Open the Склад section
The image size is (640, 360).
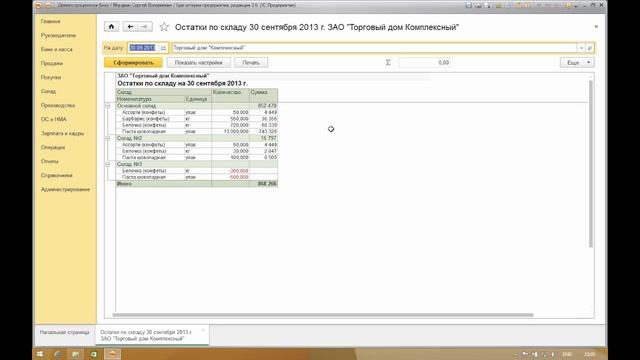(48, 91)
